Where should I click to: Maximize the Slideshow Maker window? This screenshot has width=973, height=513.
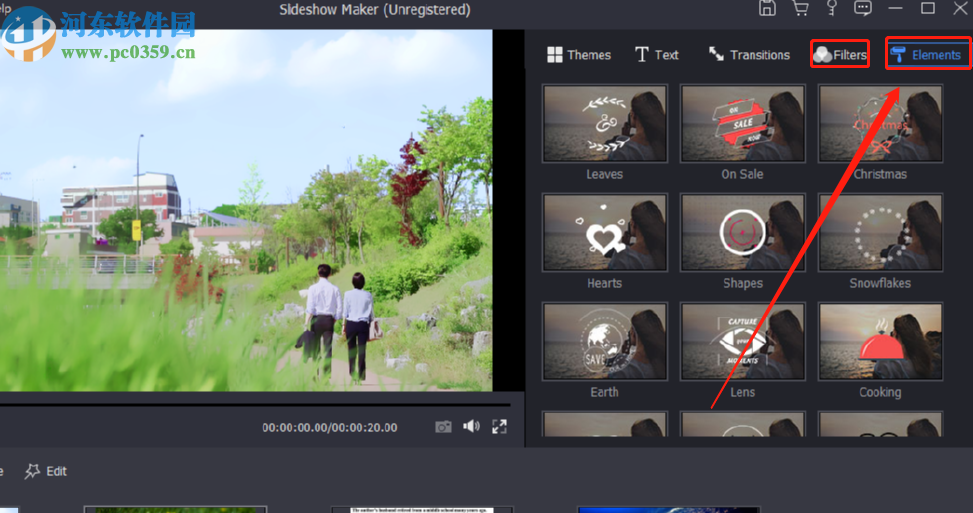pyautogui.click(x=928, y=8)
